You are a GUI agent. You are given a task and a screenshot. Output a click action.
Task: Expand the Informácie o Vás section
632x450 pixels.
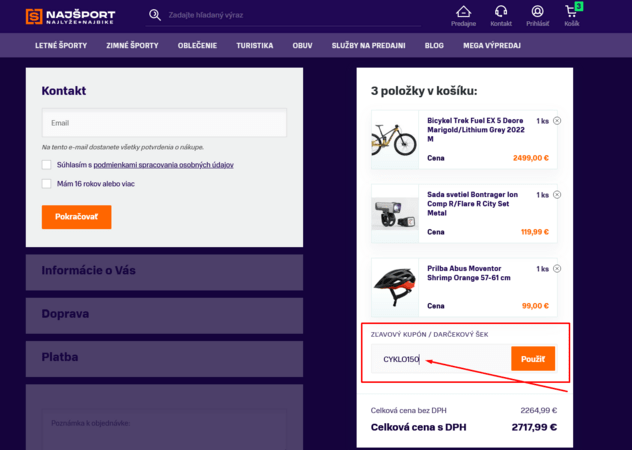coord(164,271)
